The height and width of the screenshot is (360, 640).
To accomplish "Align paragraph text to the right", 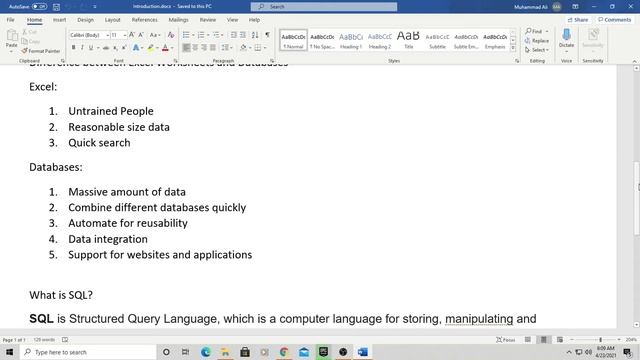I will pos(204,48).
